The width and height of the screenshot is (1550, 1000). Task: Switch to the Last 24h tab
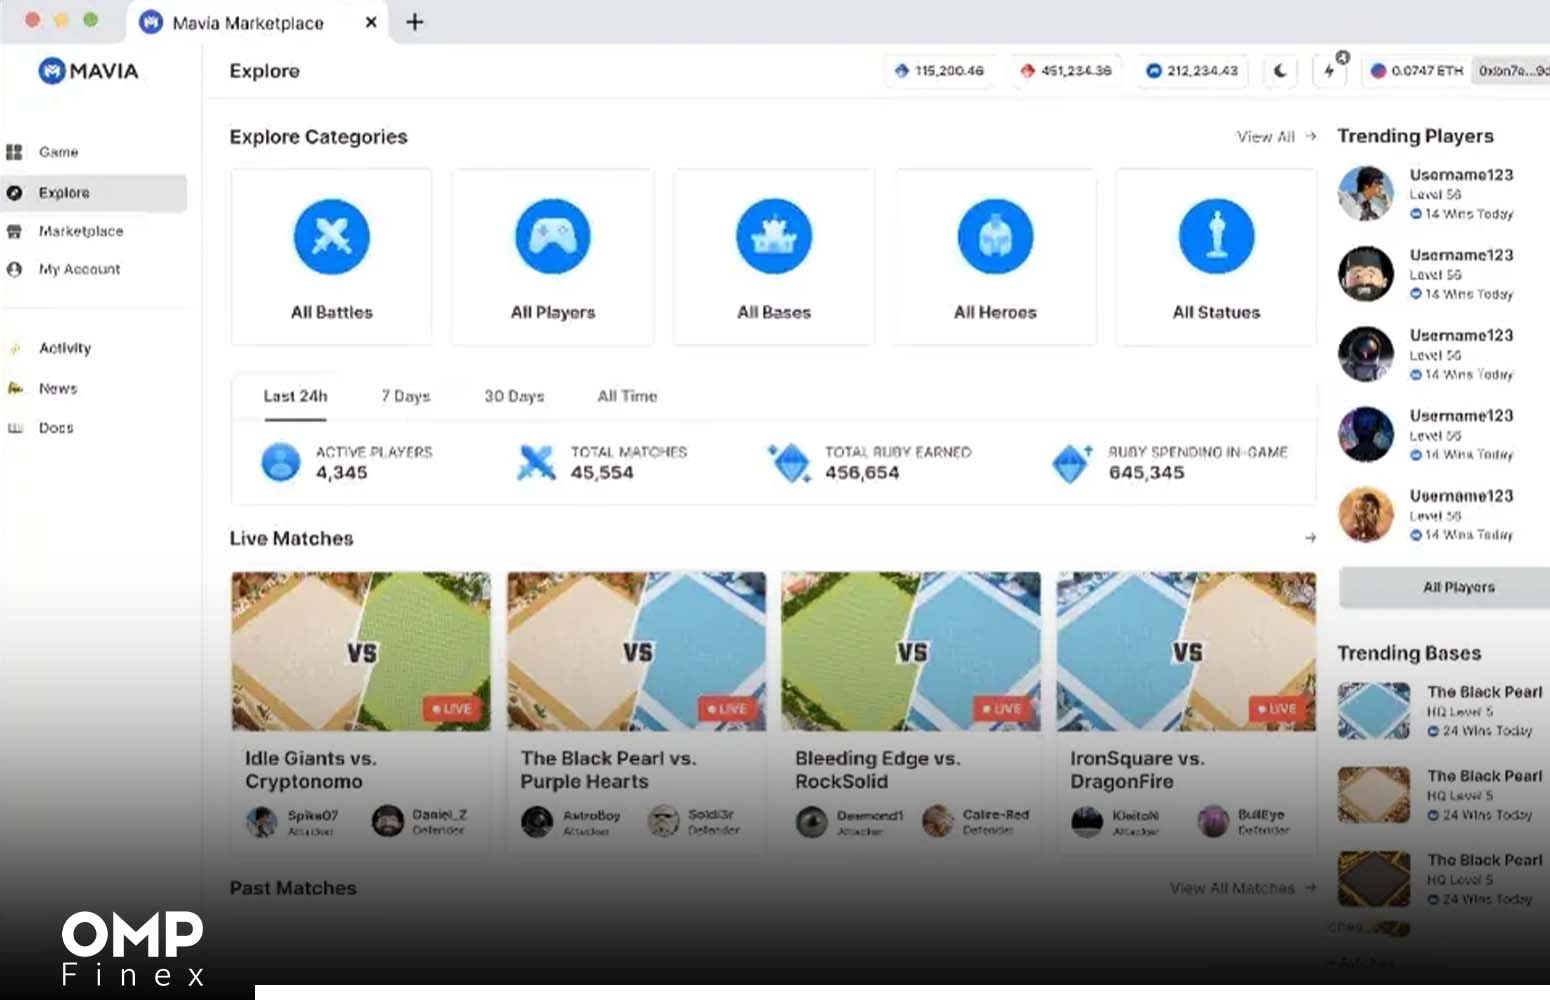[x=295, y=396]
